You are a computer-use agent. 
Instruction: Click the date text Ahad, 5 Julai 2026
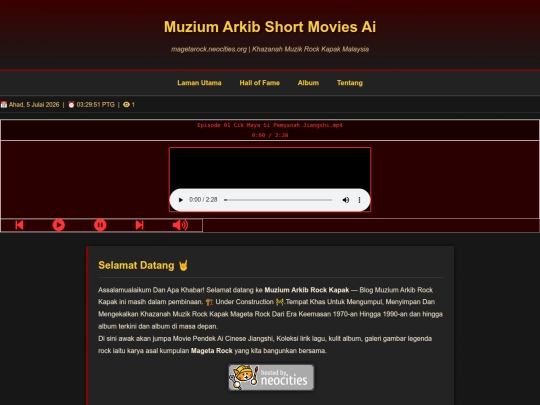tap(34, 105)
